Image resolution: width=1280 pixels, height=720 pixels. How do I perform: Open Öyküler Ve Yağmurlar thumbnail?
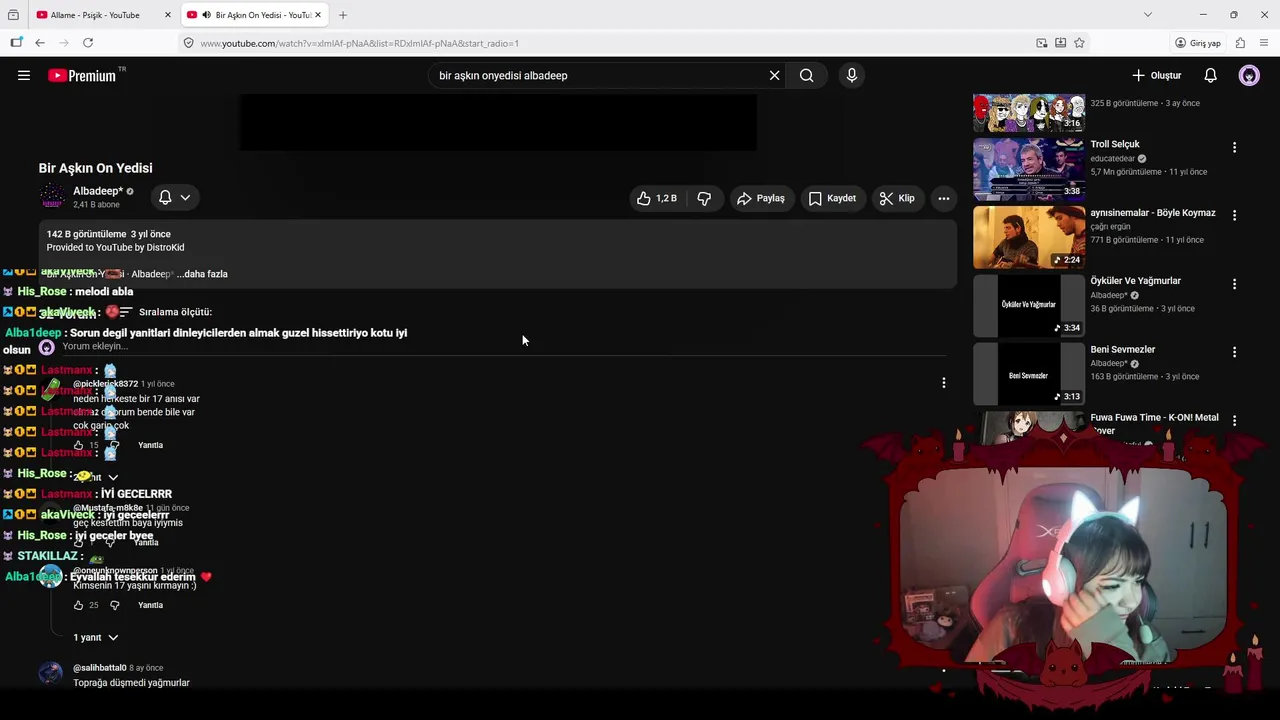point(1029,305)
